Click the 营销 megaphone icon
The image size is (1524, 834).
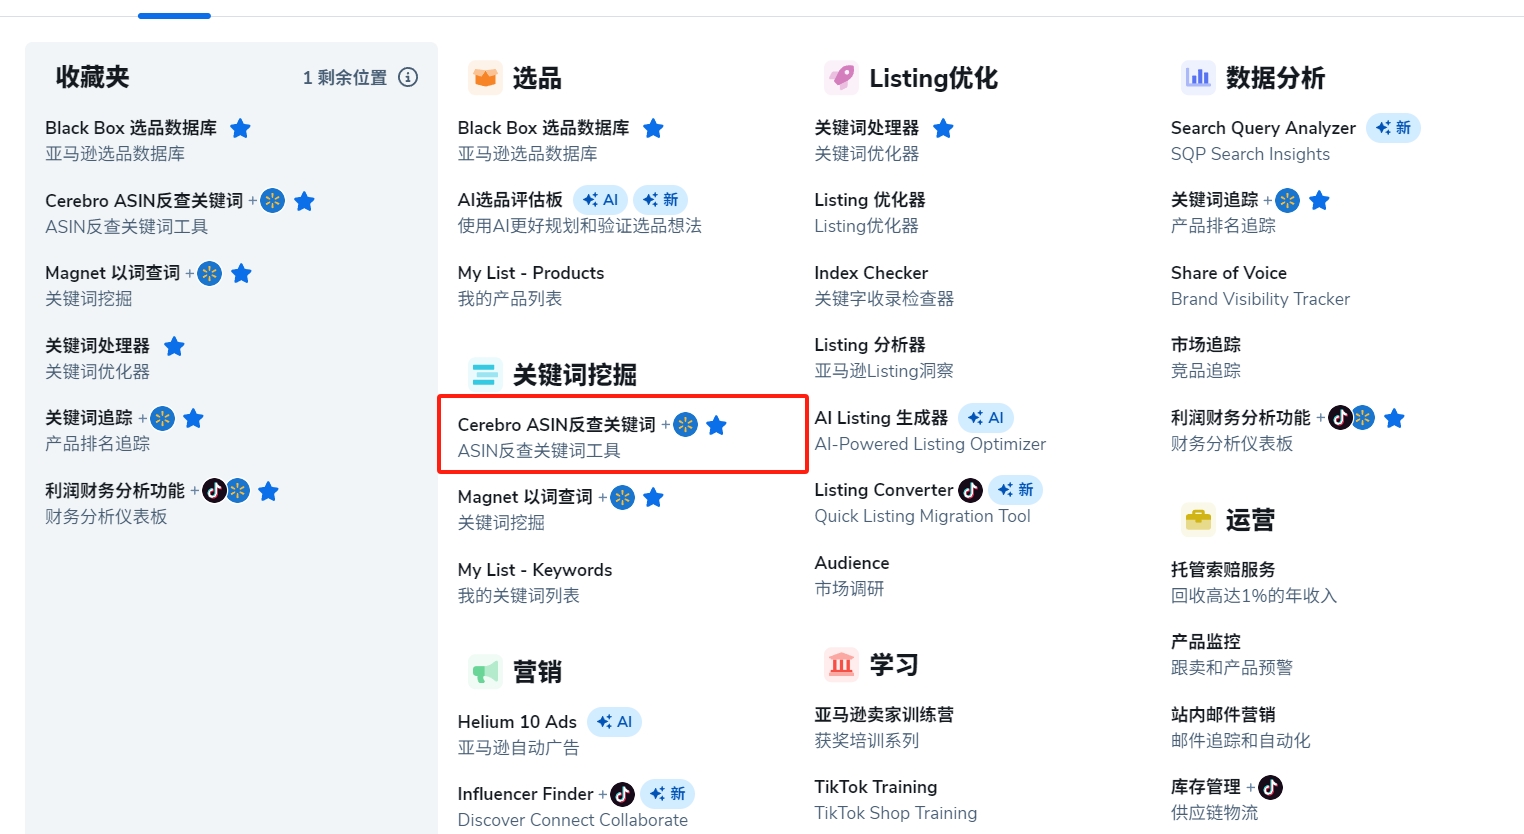click(x=485, y=671)
